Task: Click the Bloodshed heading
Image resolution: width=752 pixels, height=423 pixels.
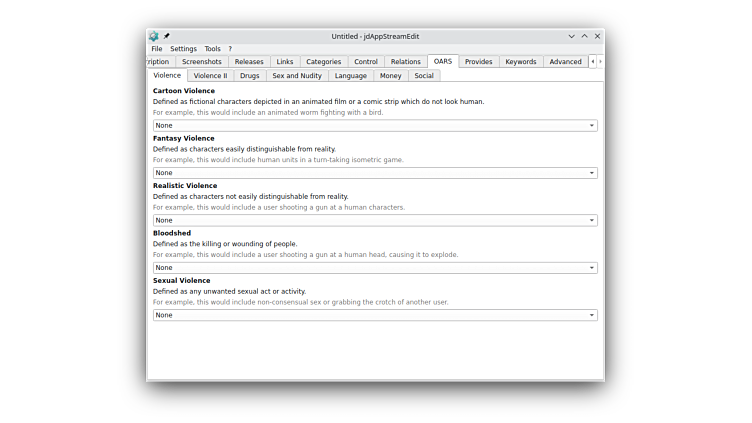Action: pos(172,233)
